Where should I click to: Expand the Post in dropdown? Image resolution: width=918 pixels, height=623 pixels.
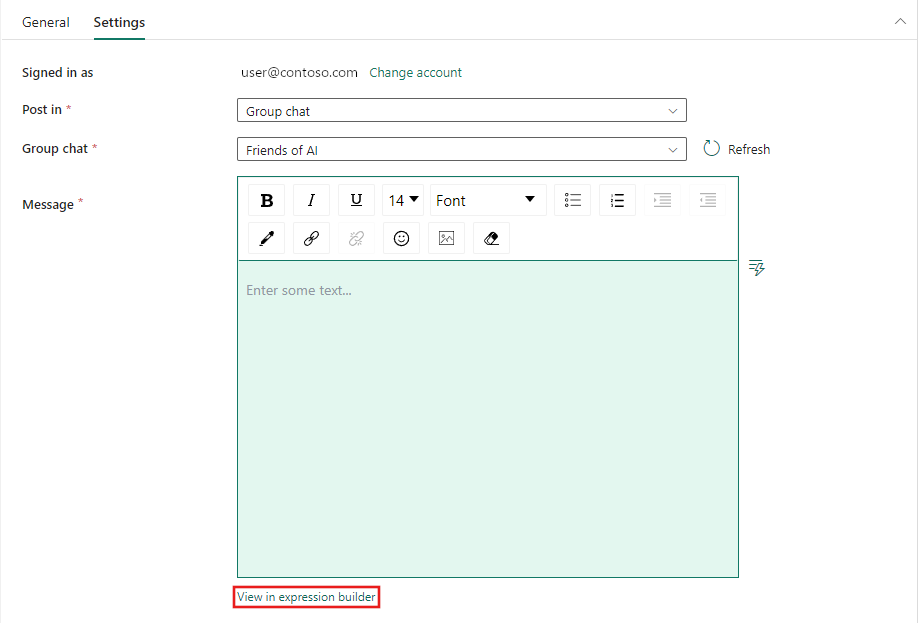coord(461,111)
